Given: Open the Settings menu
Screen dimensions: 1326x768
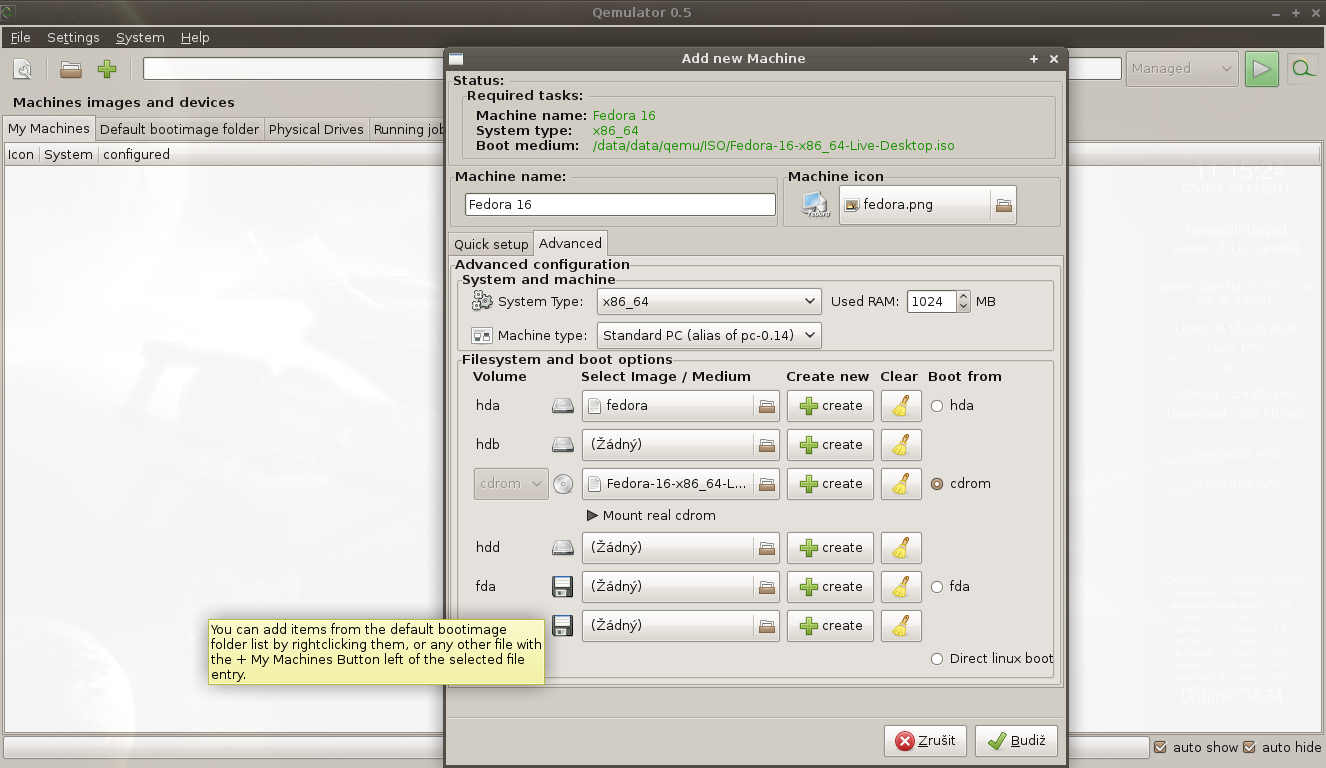Looking at the screenshot, I should (x=73, y=38).
